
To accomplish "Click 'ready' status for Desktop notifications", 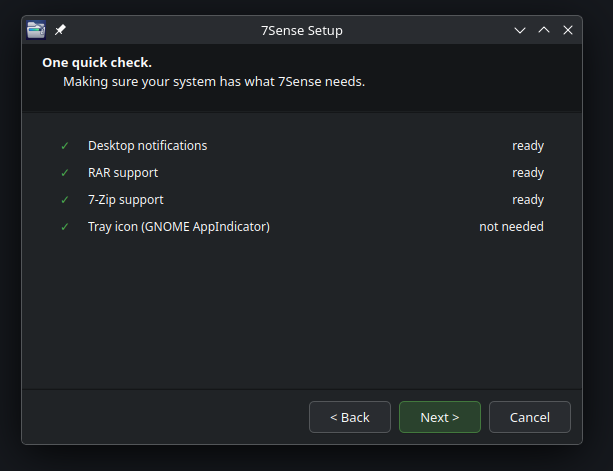I will [528, 146].
